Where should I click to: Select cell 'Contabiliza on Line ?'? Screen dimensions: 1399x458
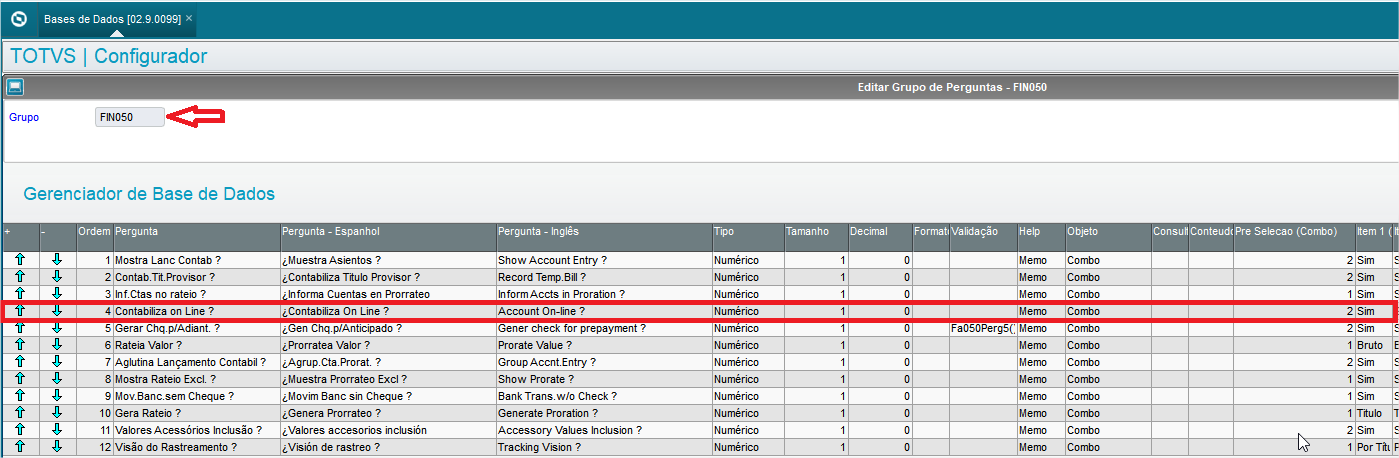pyautogui.click(x=197, y=311)
